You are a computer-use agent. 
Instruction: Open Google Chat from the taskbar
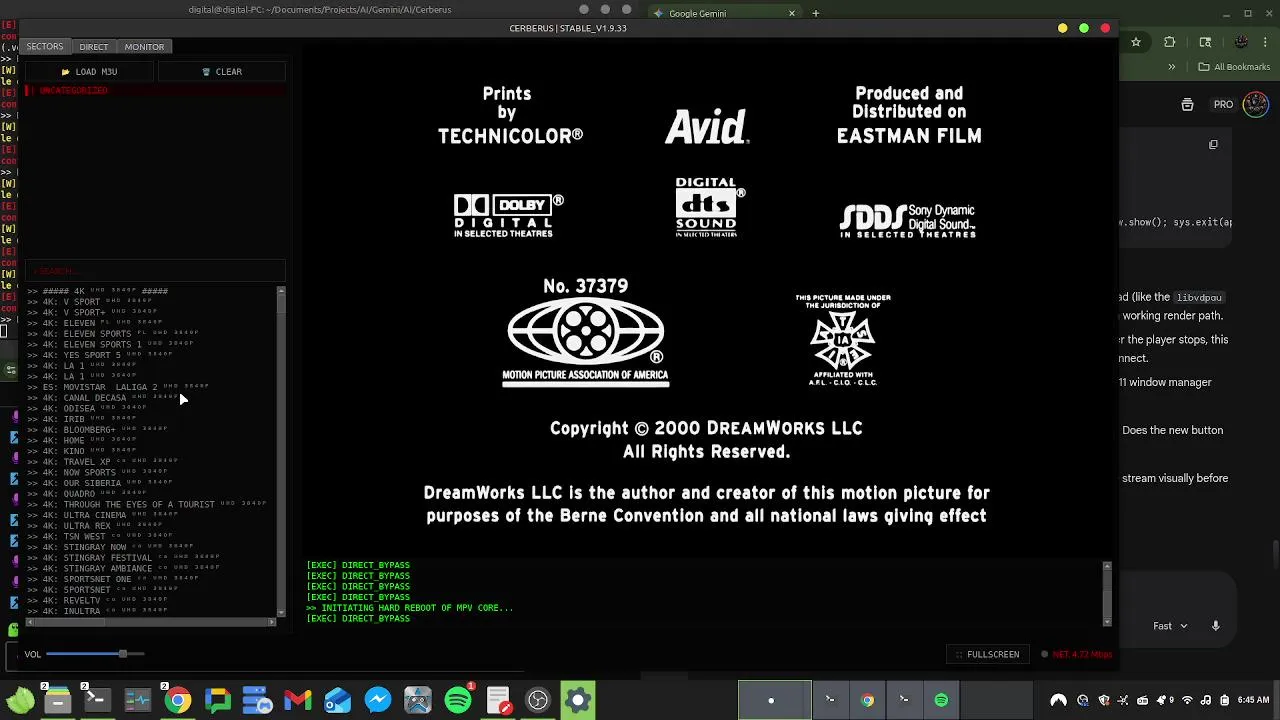(x=217, y=700)
